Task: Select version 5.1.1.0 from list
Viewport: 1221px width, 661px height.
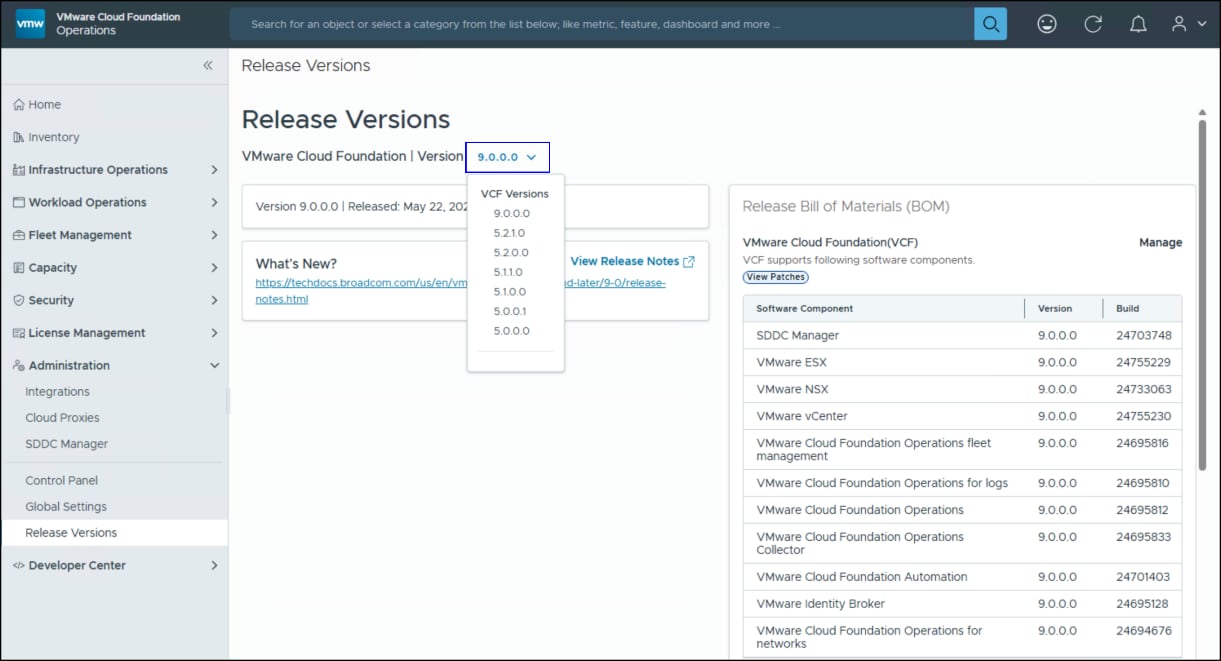Action: click(x=508, y=272)
